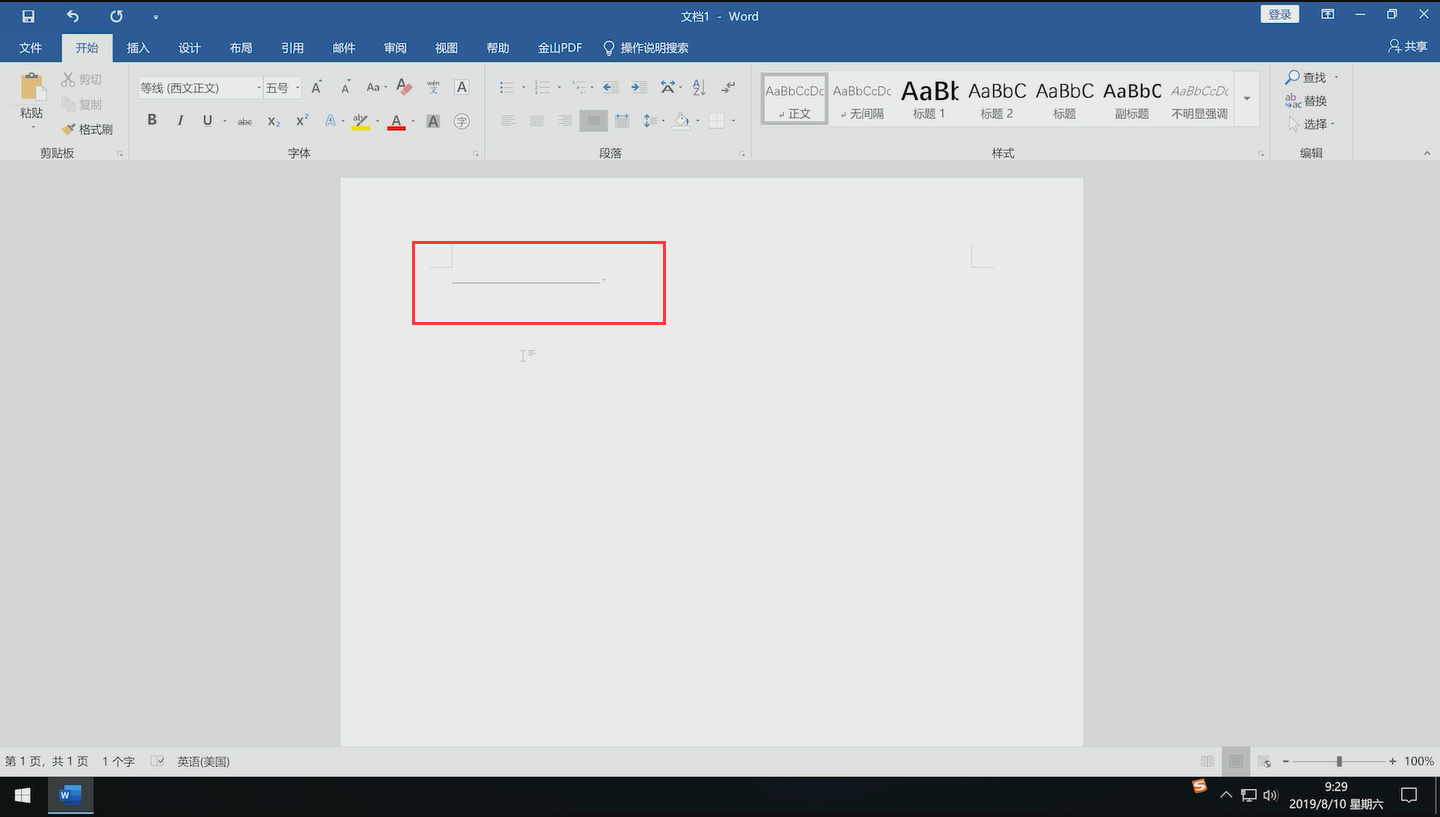Toggle bold formatting
This screenshot has width=1440, height=817.
pos(152,121)
